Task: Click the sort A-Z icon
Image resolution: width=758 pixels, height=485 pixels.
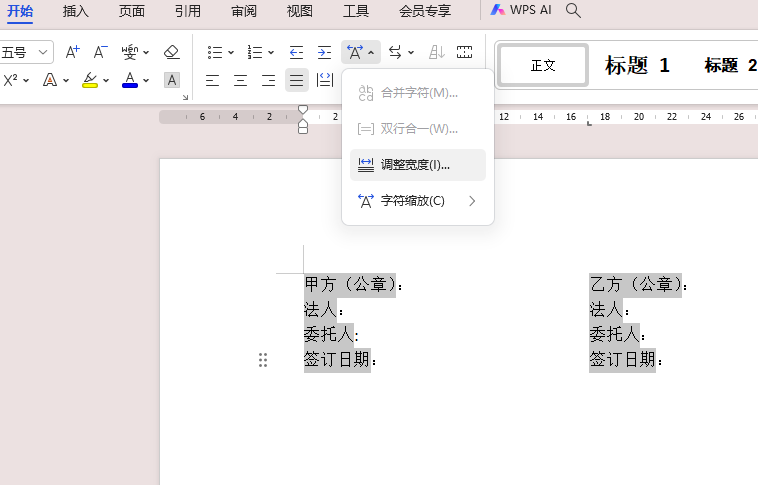Action: point(437,52)
